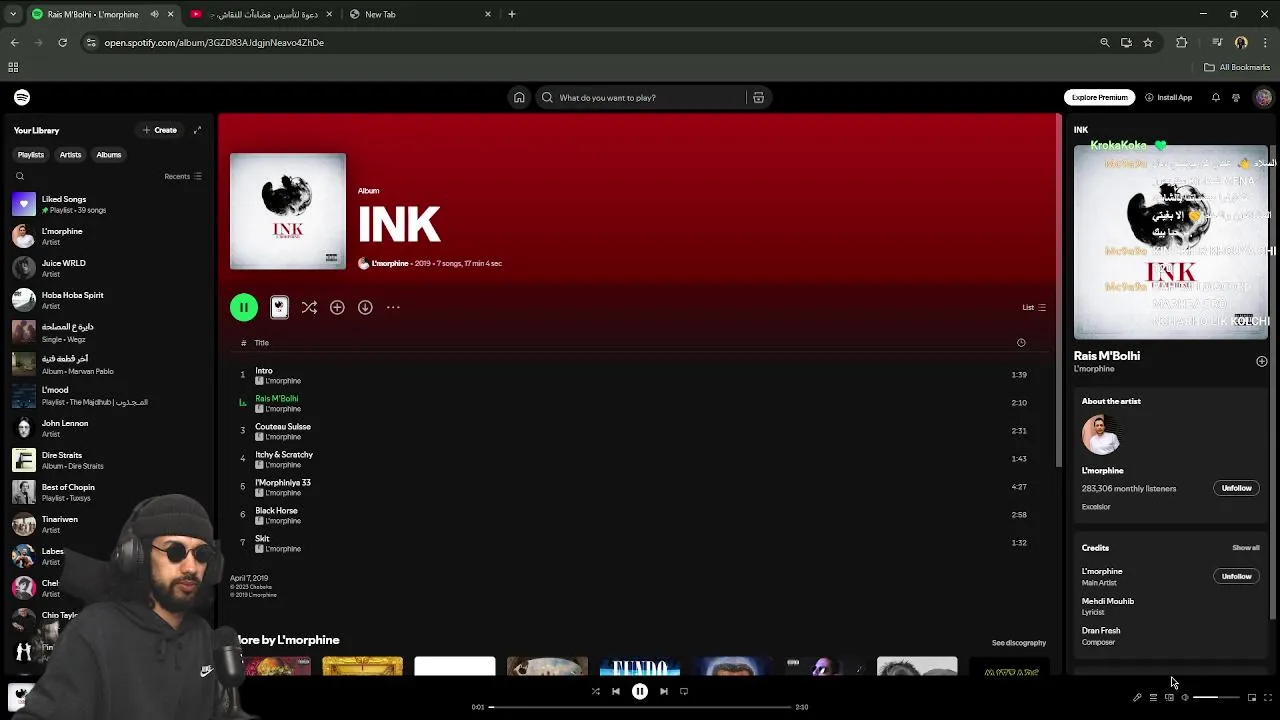Viewport: 1280px width, 720px height.
Task: Download the INK album
Action: tap(365, 307)
